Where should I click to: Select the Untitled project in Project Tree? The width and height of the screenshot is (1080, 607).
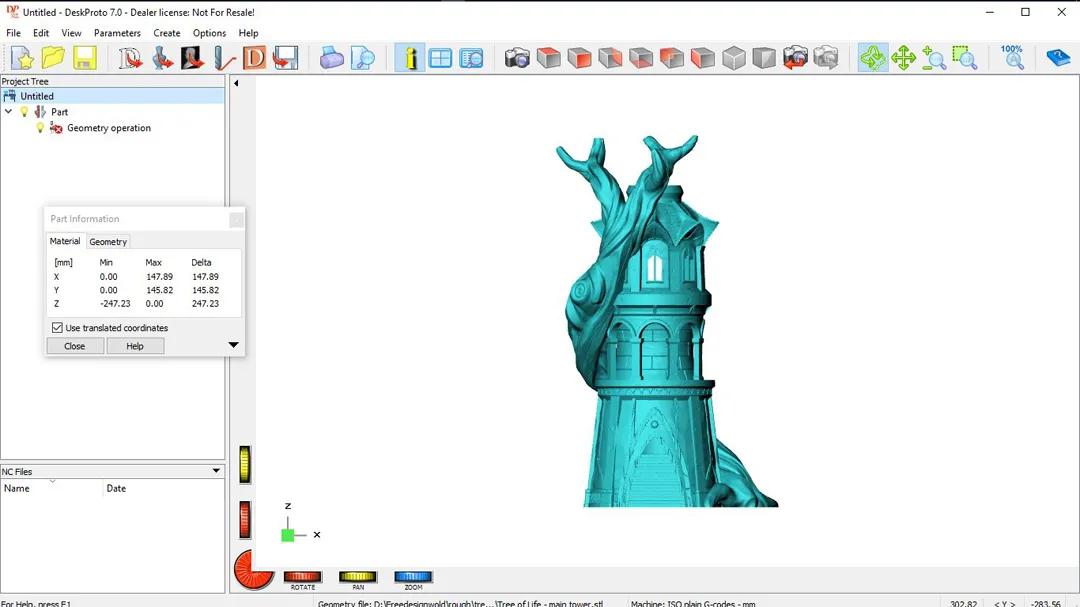pyautogui.click(x=37, y=96)
